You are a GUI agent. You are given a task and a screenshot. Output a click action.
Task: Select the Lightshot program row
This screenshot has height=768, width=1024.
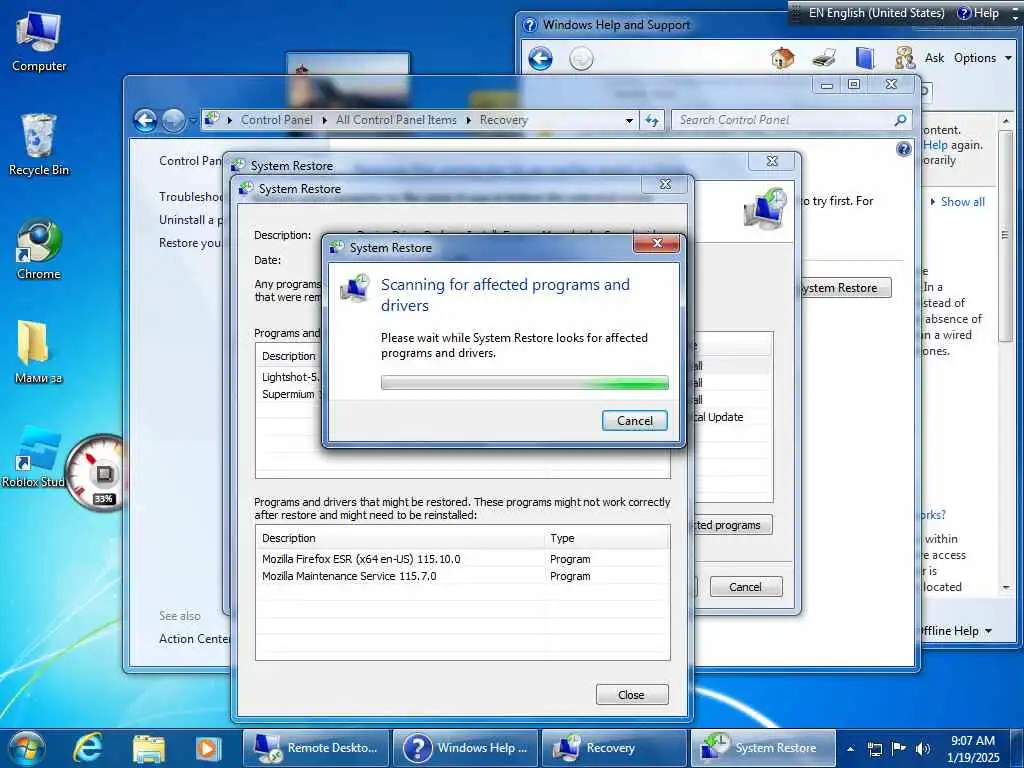coord(290,377)
